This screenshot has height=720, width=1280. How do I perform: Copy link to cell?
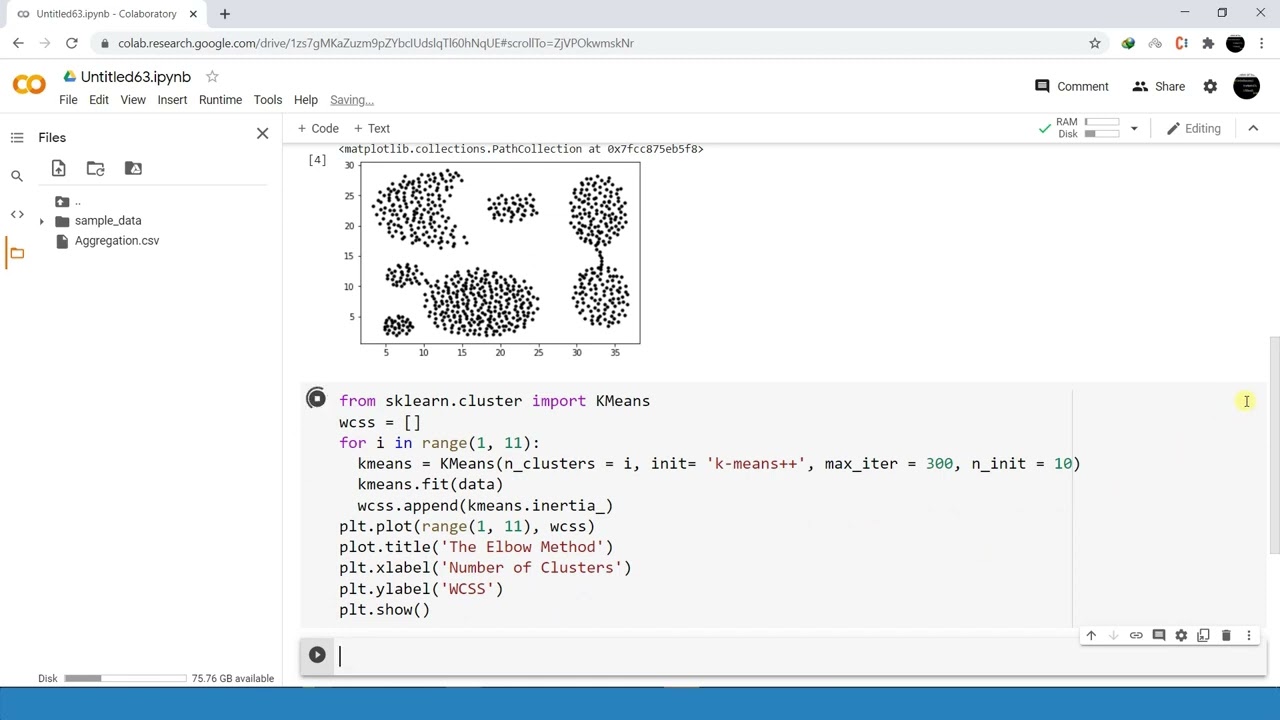tap(1136, 636)
